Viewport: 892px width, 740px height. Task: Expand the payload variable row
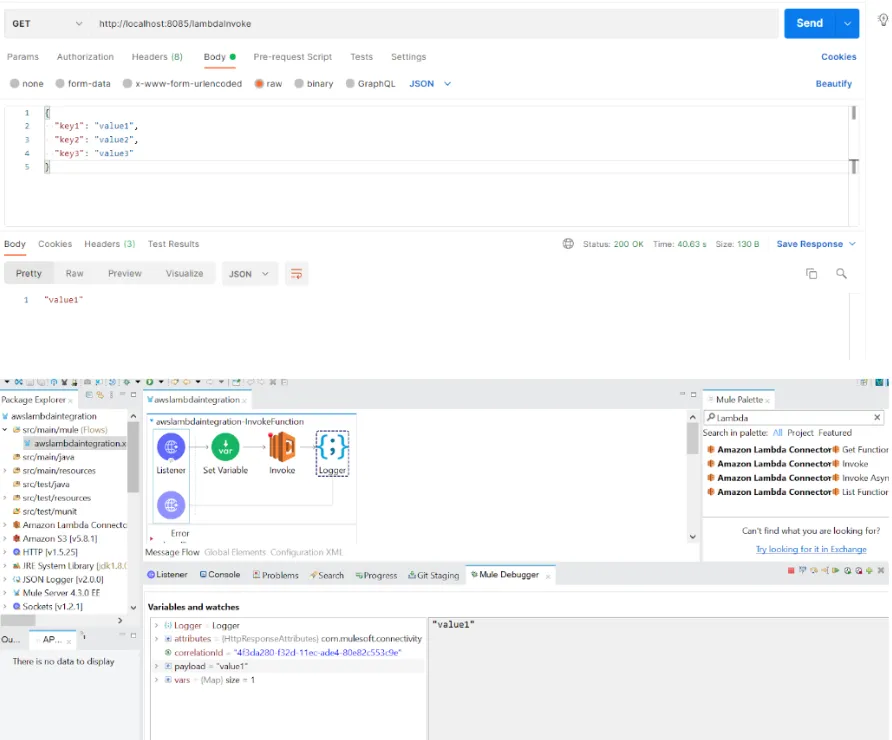(156, 666)
